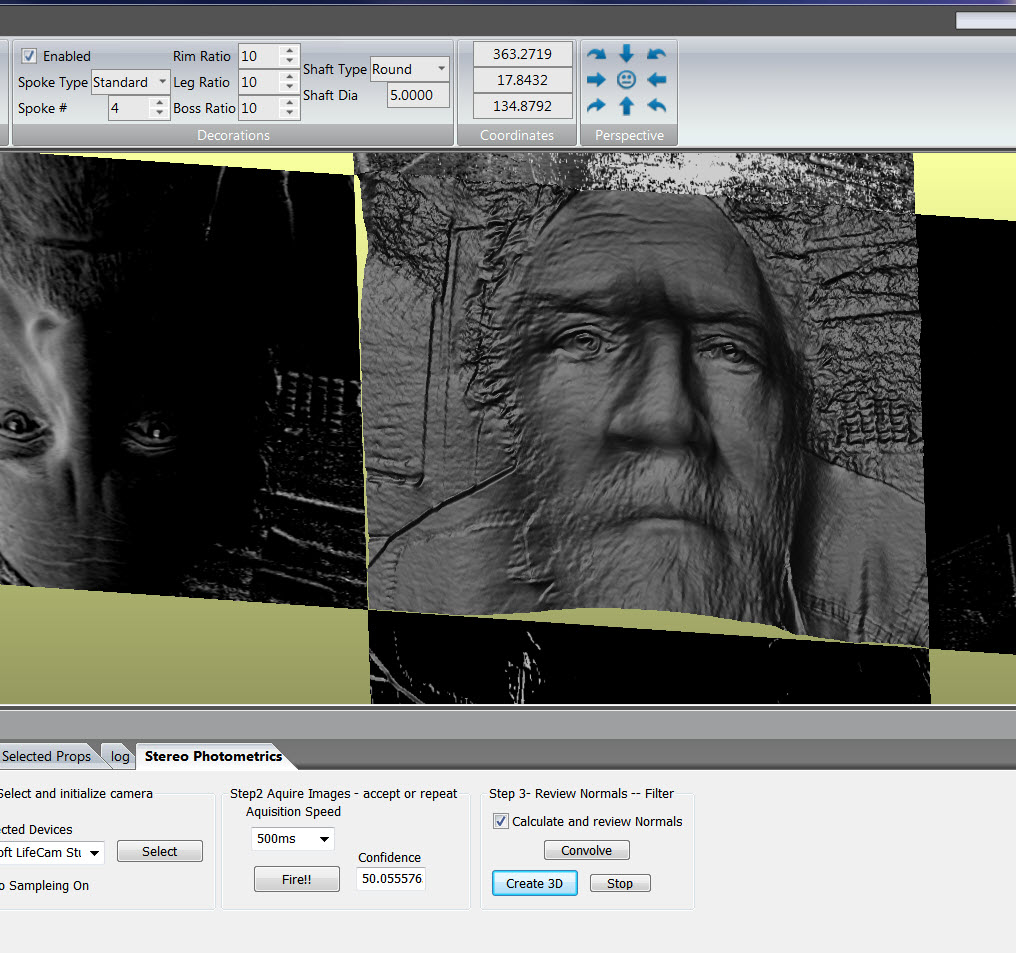
Task: Click the top-left curved arrow perspective icon
Action: [x=596, y=54]
